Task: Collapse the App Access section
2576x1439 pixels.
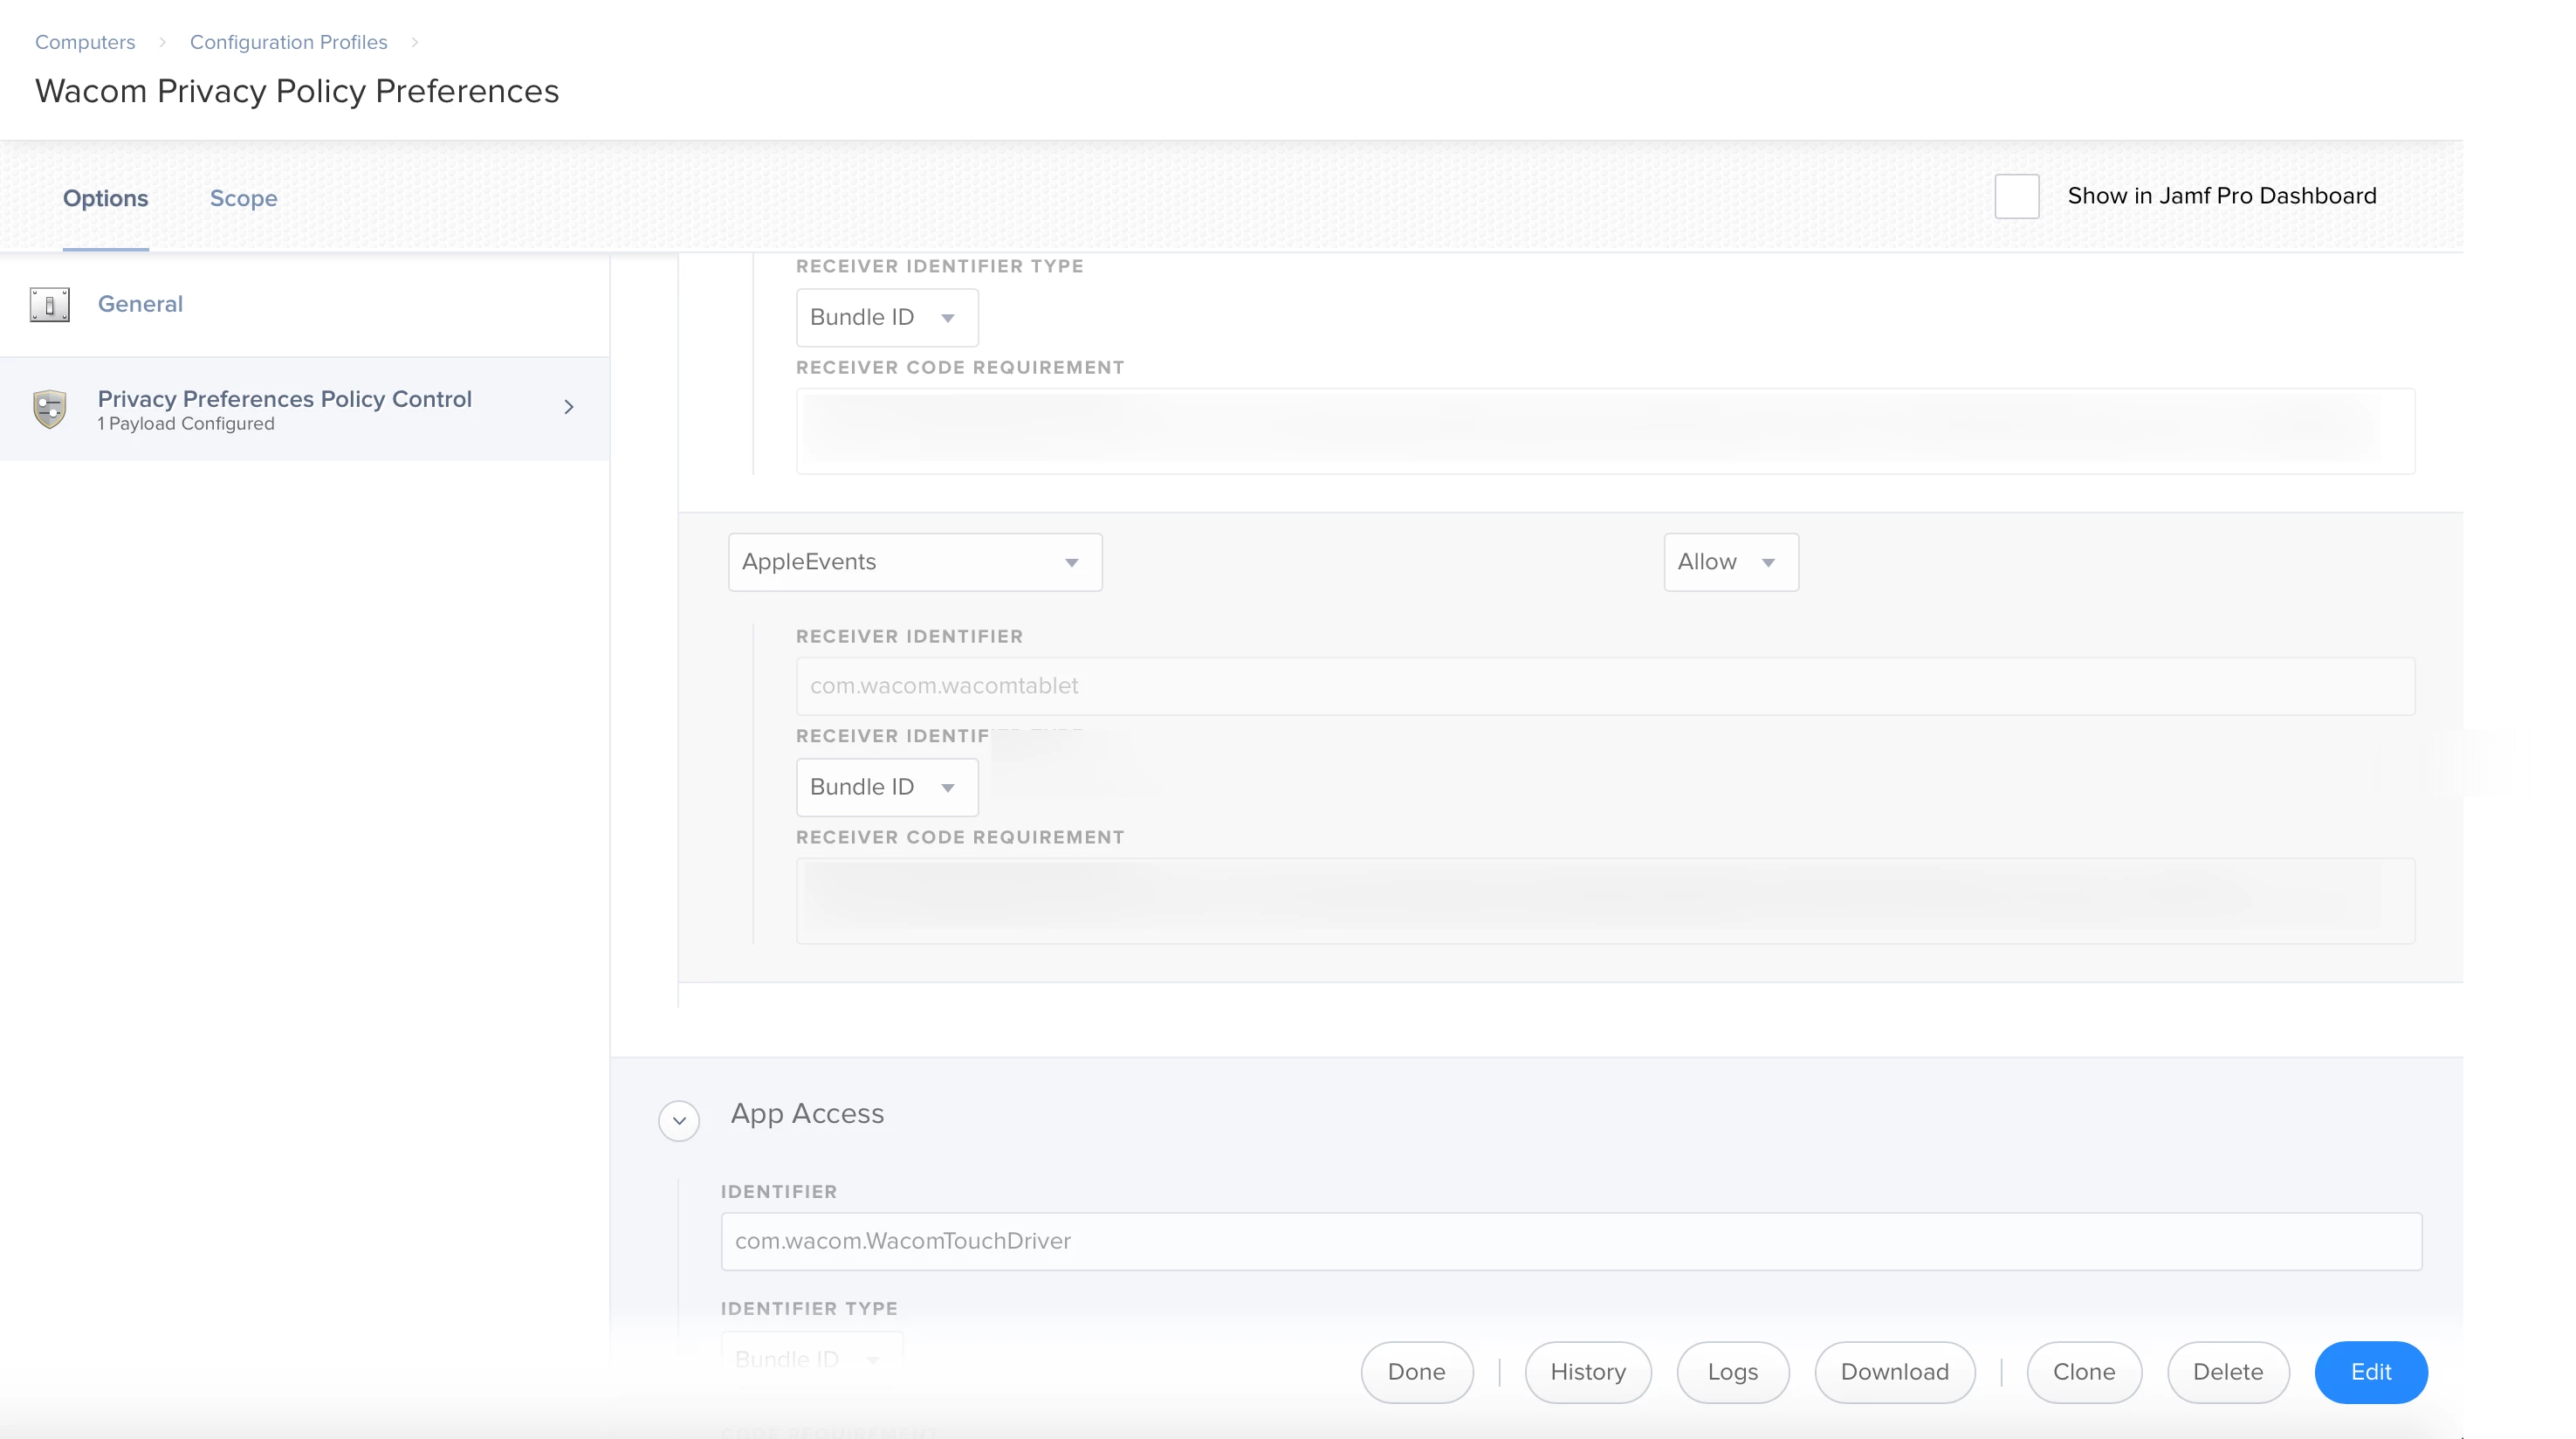Action: tap(678, 1120)
